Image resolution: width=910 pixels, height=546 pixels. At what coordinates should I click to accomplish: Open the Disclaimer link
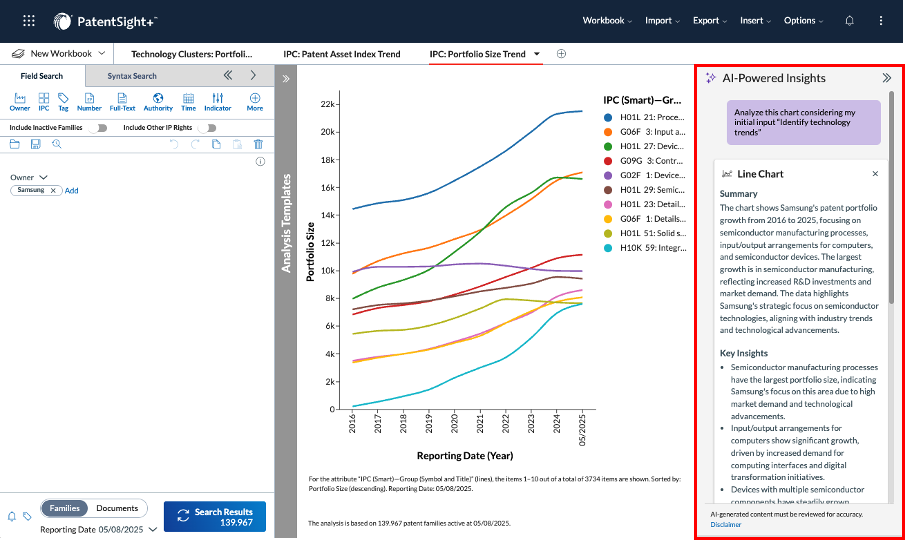tap(725, 525)
